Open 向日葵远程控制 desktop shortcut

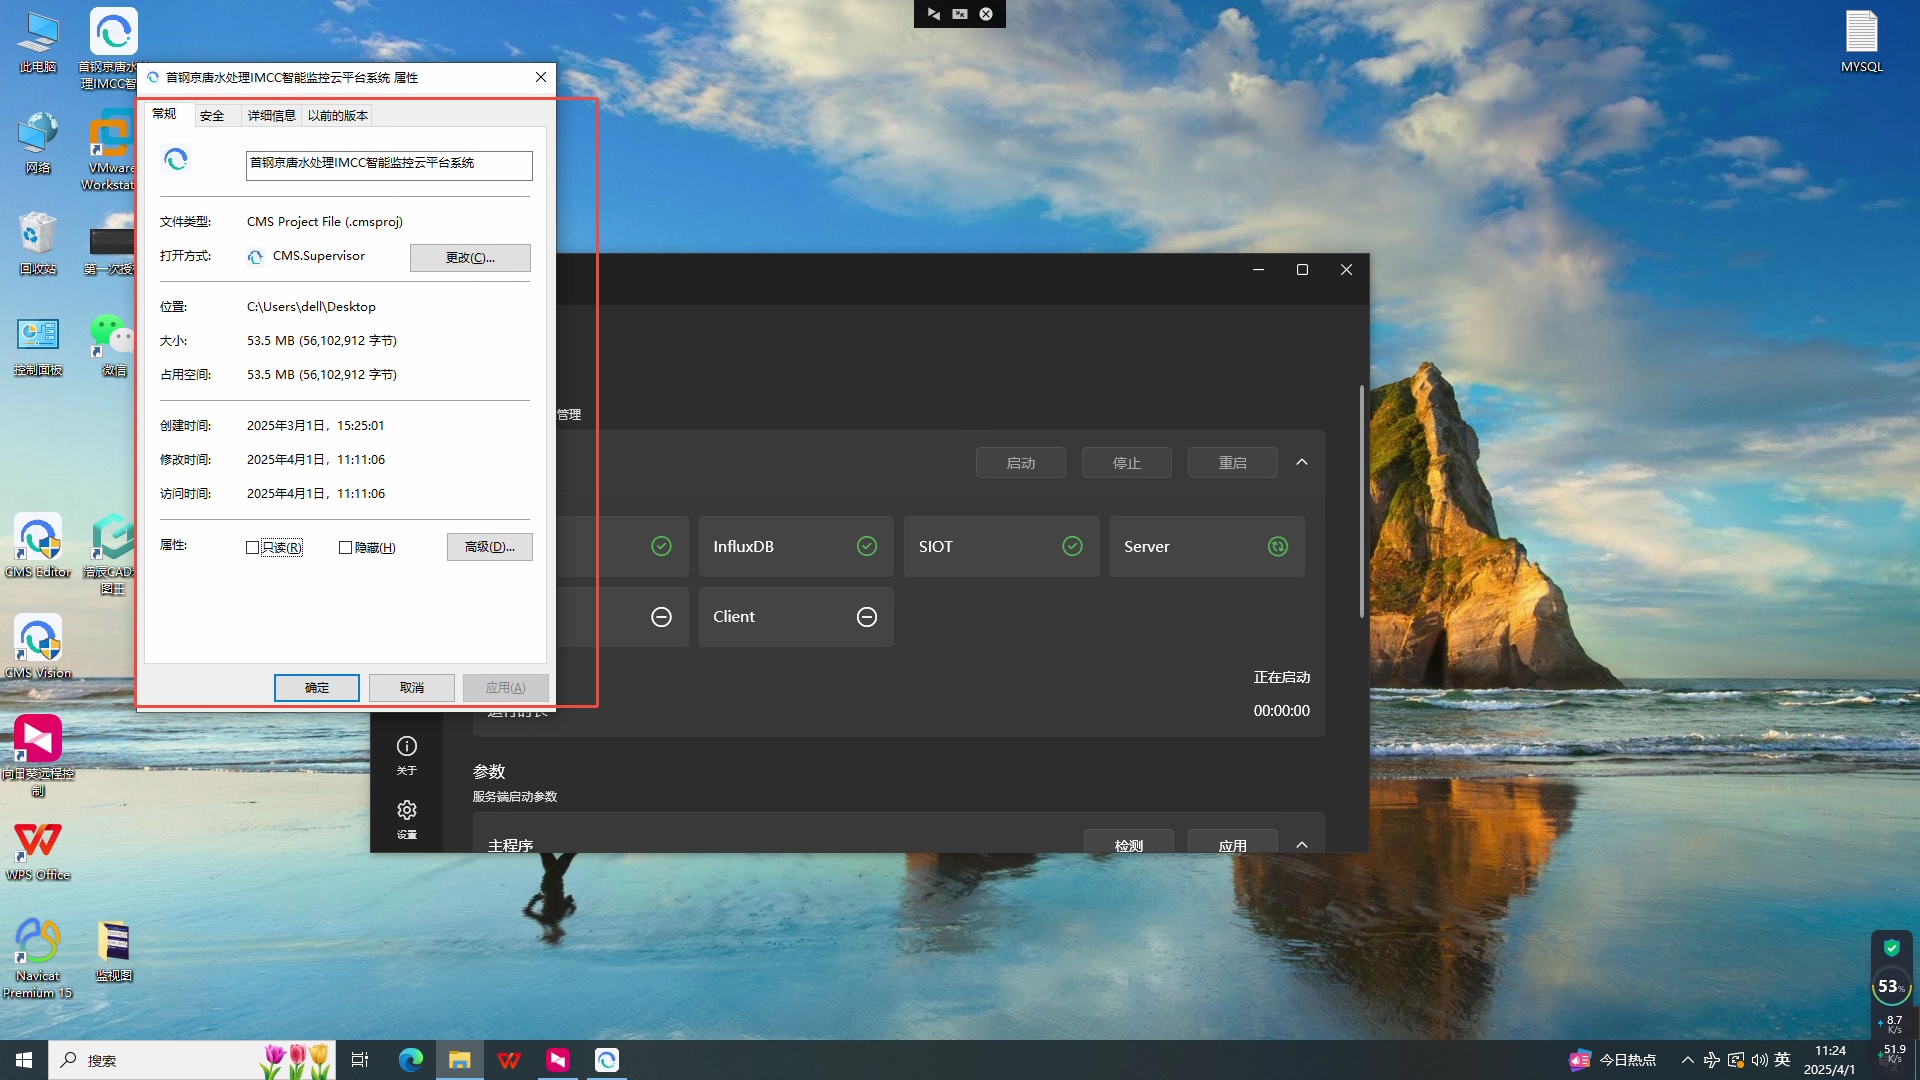point(38,756)
